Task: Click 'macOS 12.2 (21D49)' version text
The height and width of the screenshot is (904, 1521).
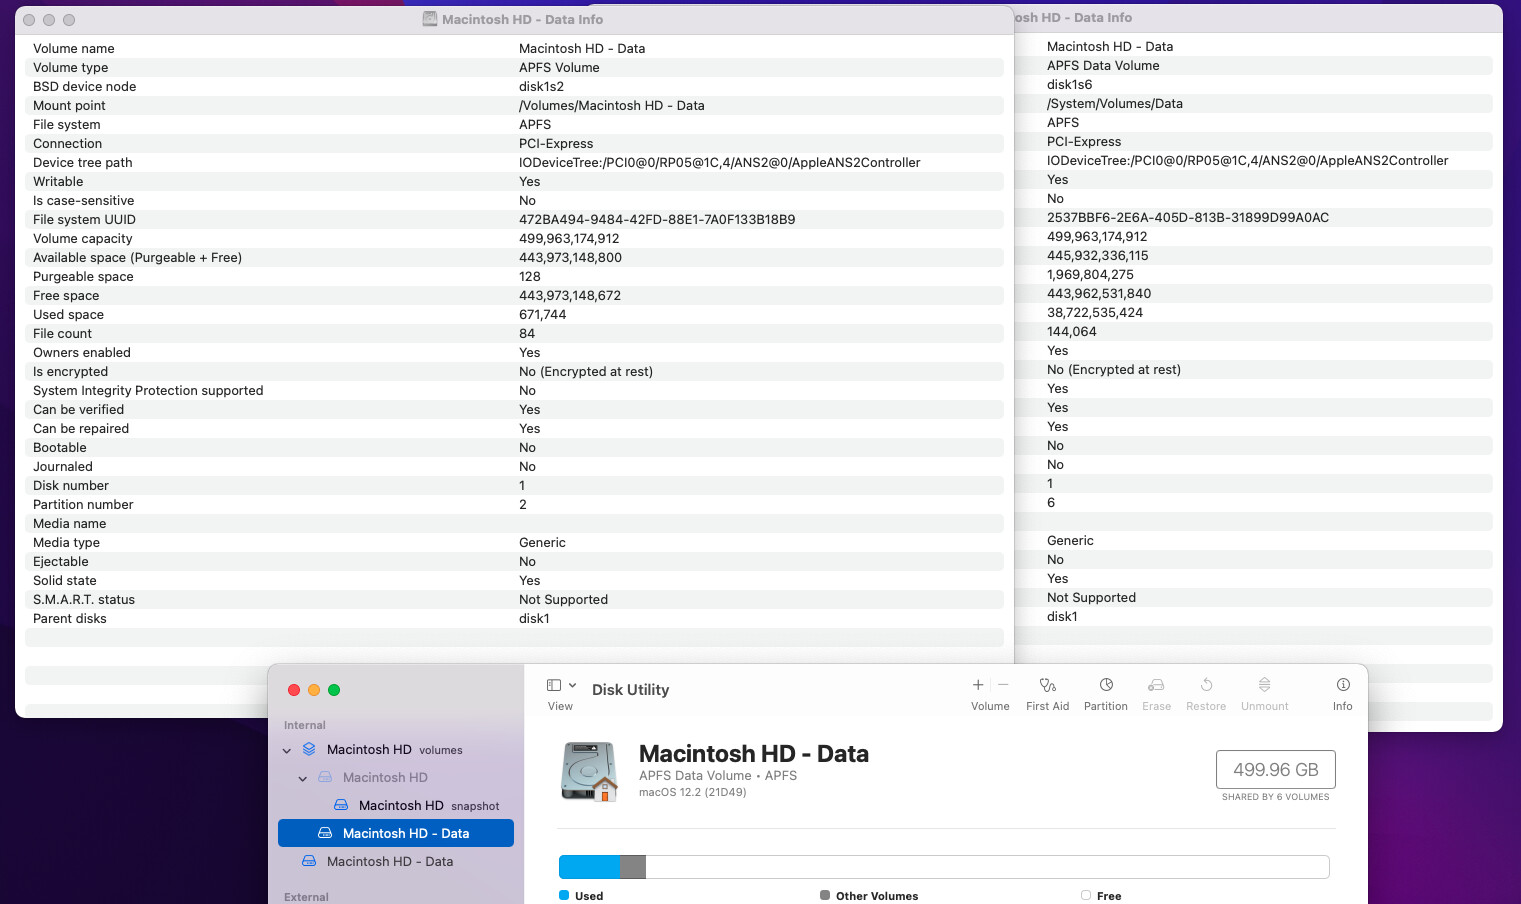Action: [x=692, y=792]
